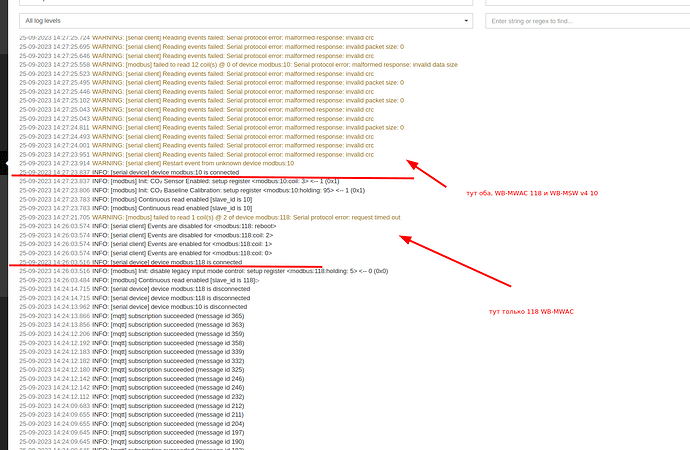Screen dimensions: 690x450
Task: Focus the string or regex search field
Action: (587, 21)
